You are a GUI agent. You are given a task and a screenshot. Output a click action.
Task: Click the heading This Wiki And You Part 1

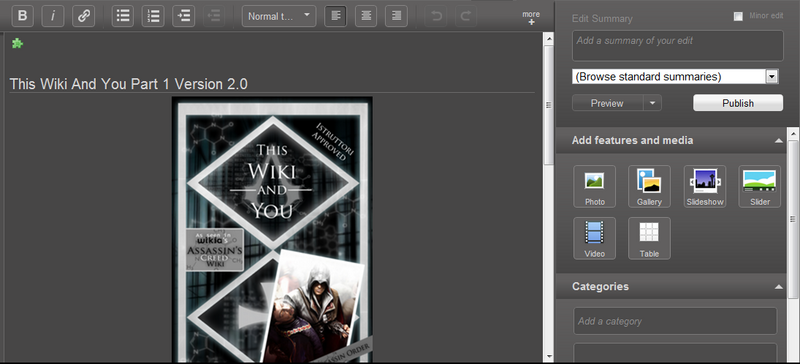click(x=129, y=84)
